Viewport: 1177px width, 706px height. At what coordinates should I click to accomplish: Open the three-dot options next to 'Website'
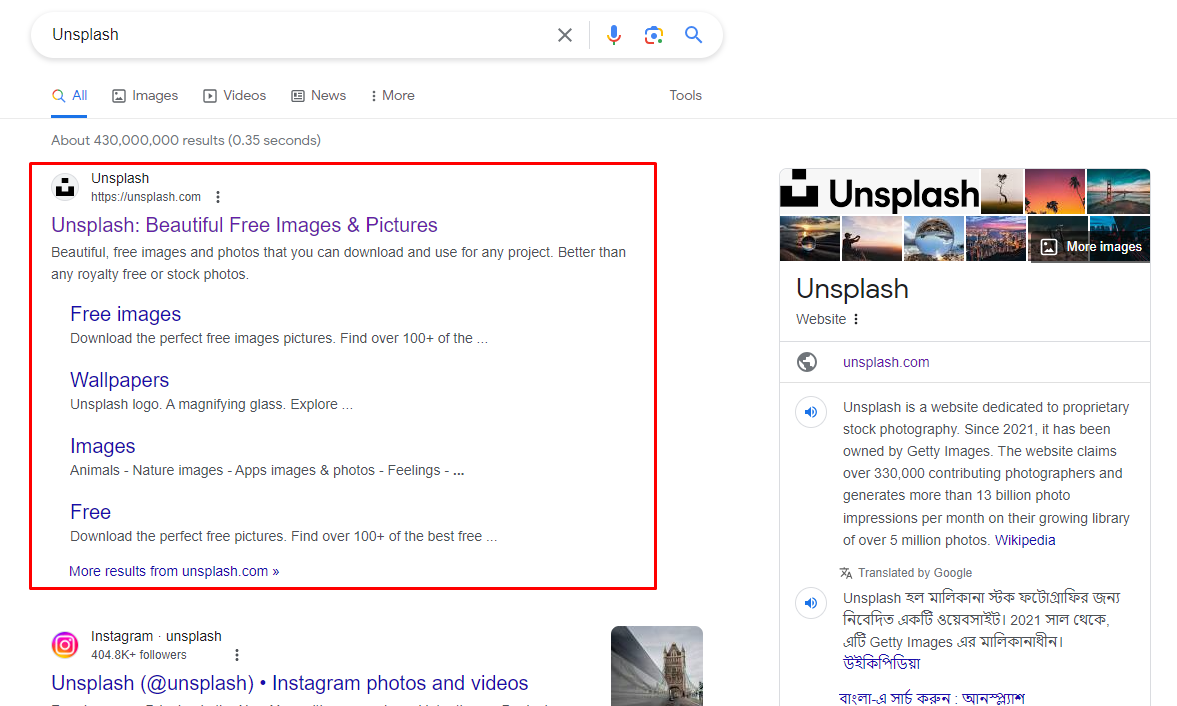858,319
